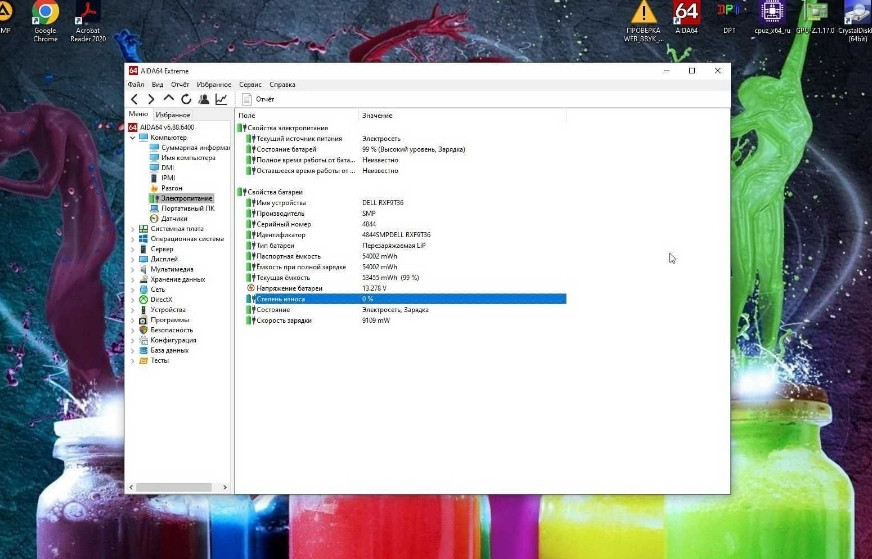
Task: Expand the Мультимедиа tree node
Action: (133, 269)
